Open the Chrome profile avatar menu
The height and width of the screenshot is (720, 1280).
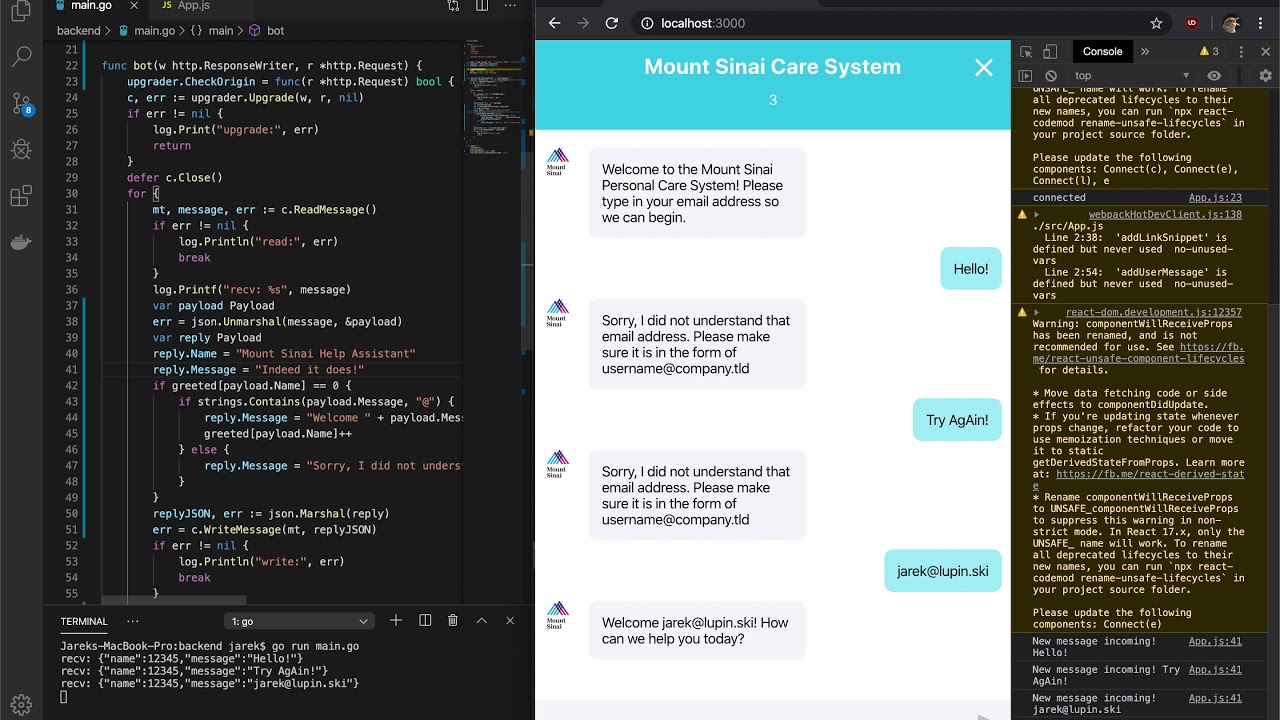pos(1232,23)
